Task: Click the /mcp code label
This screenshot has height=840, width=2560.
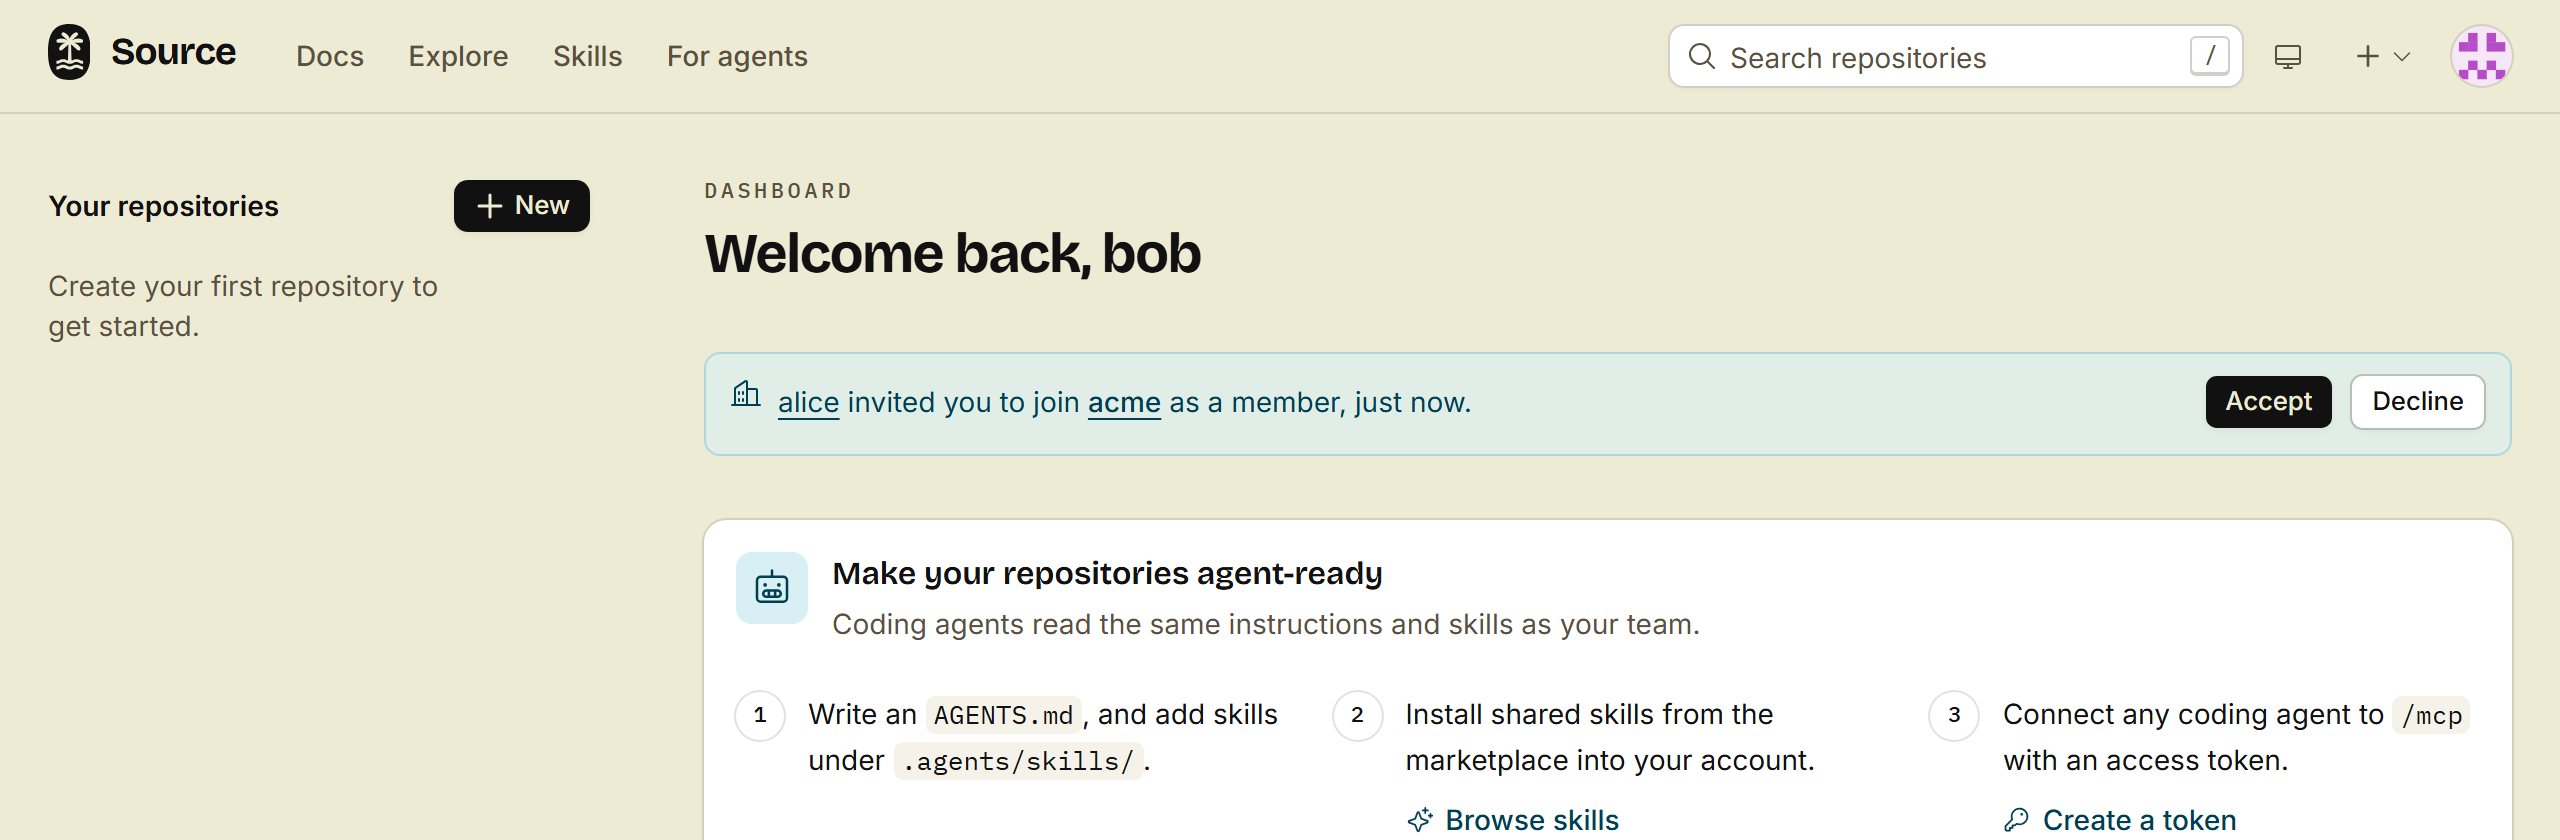Action: (2431, 715)
